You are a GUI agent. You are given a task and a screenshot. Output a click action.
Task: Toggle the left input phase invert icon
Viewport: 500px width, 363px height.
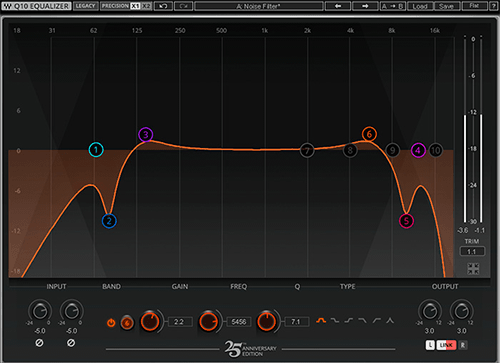pyautogui.click(x=39, y=343)
